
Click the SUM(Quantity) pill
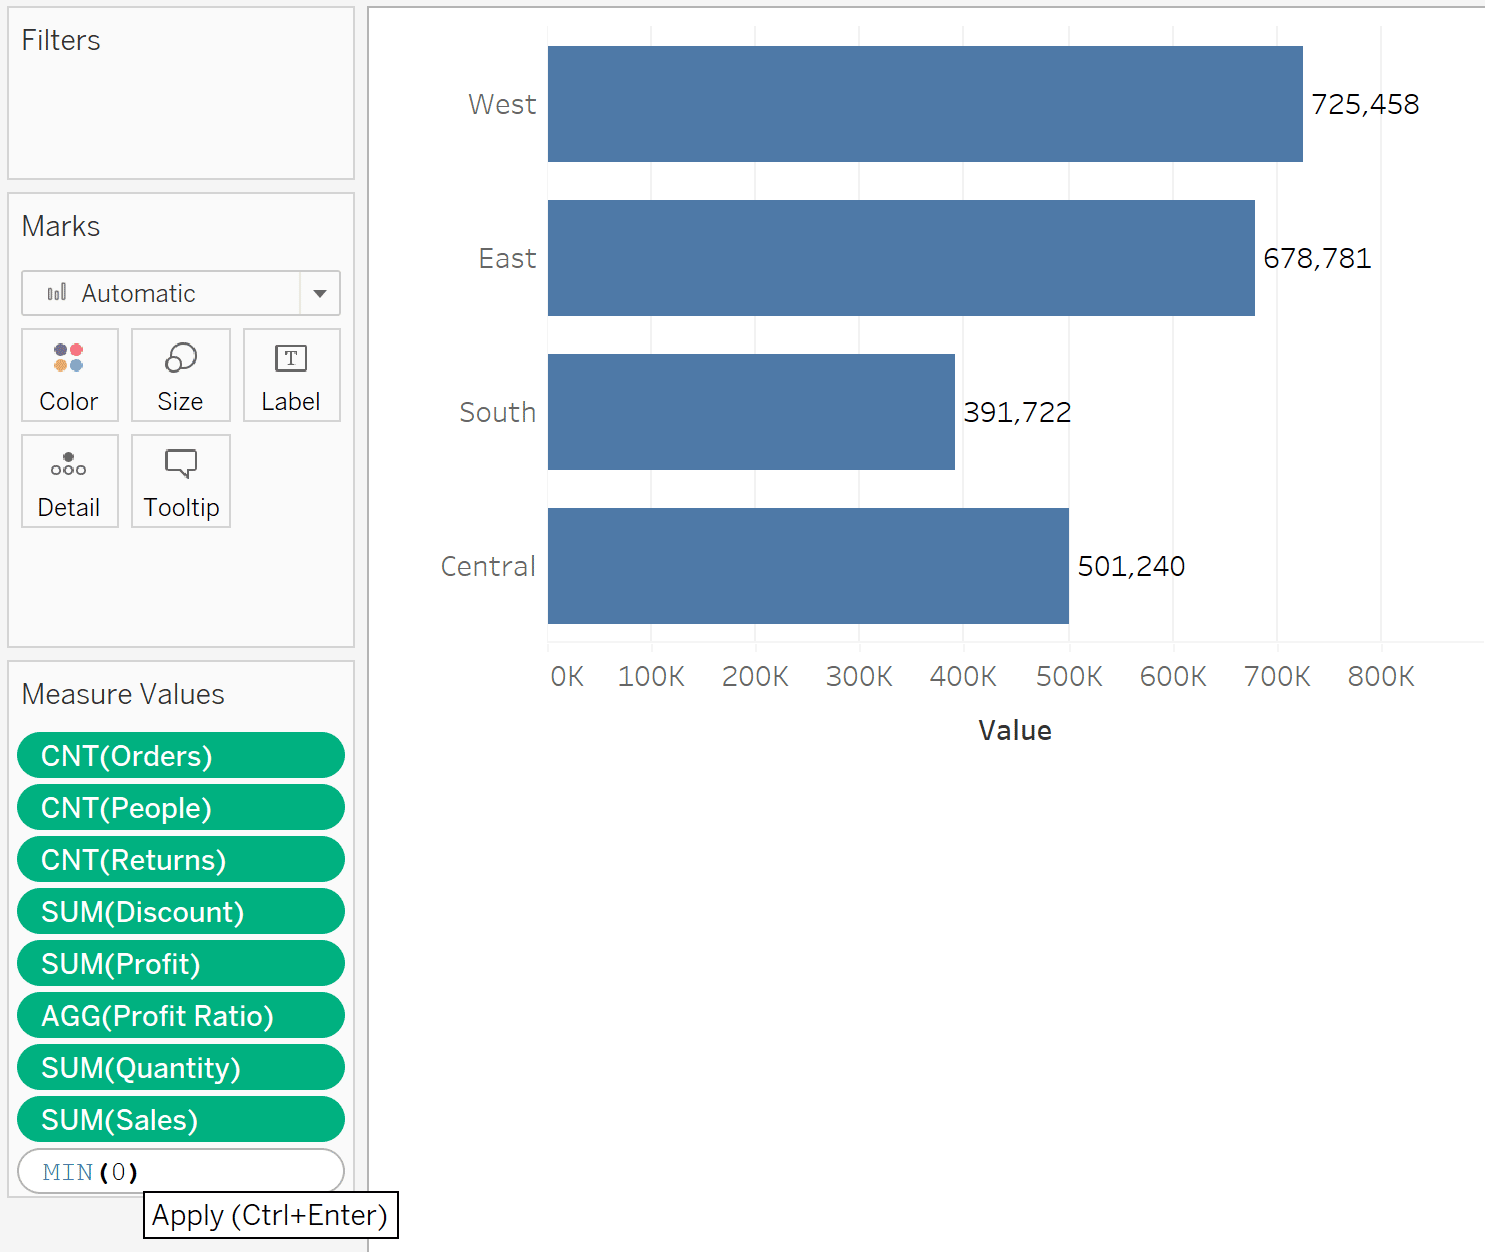180,1068
